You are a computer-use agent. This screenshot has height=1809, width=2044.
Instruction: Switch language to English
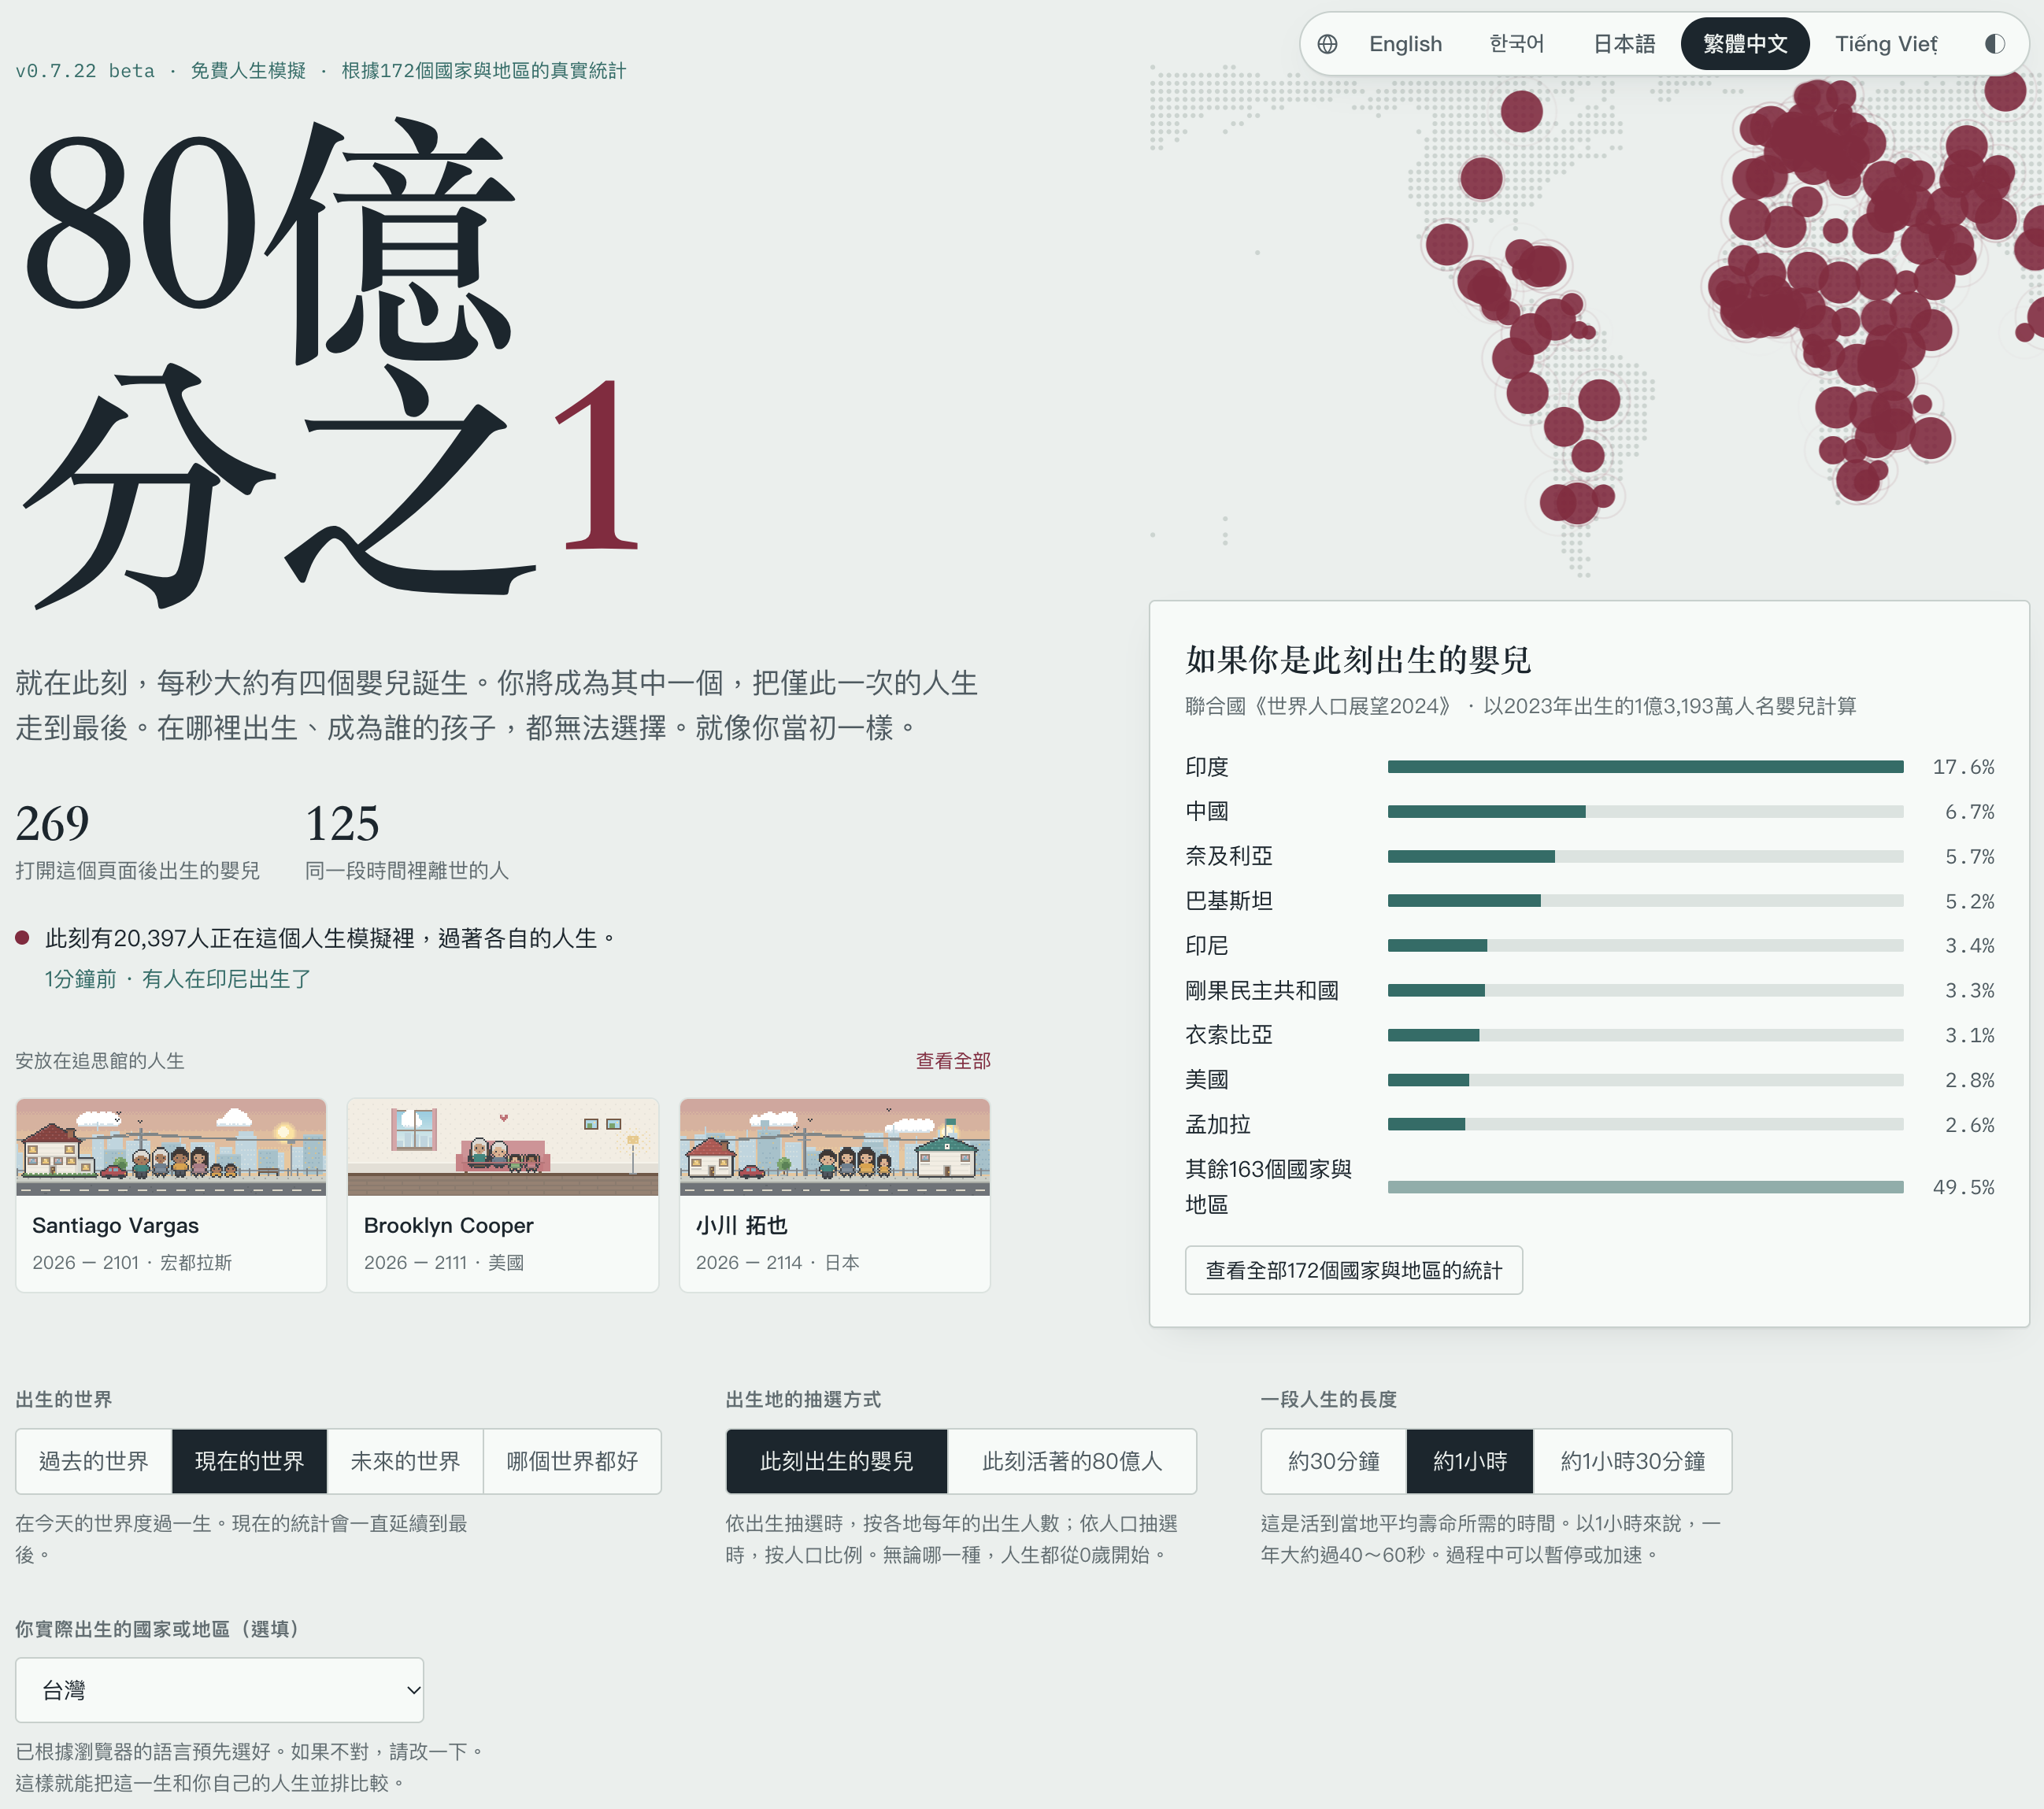coord(1405,44)
